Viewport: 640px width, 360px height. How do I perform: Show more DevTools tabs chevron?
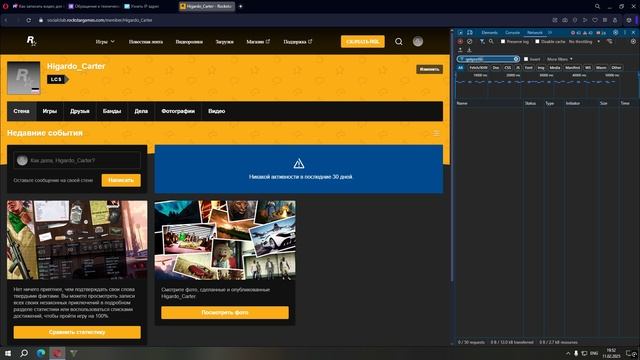(550, 32)
